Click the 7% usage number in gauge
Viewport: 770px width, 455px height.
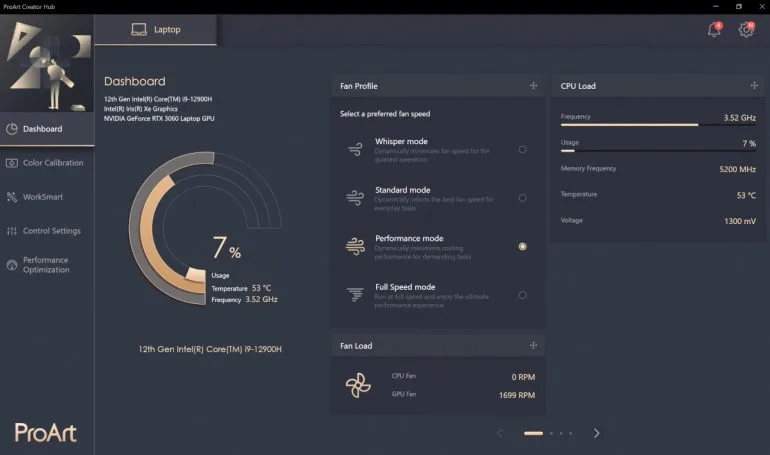pyautogui.click(x=226, y=247)
